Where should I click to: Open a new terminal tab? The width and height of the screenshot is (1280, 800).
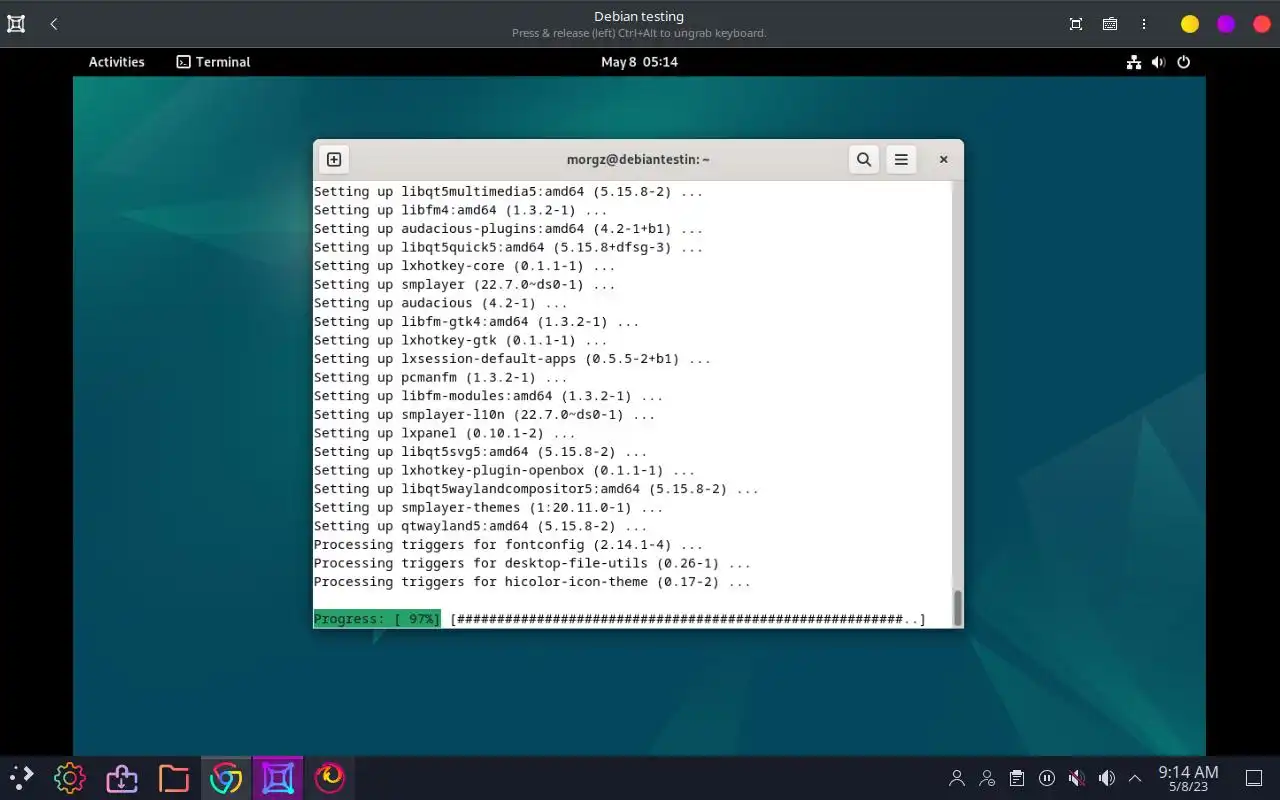coord(334,159)
